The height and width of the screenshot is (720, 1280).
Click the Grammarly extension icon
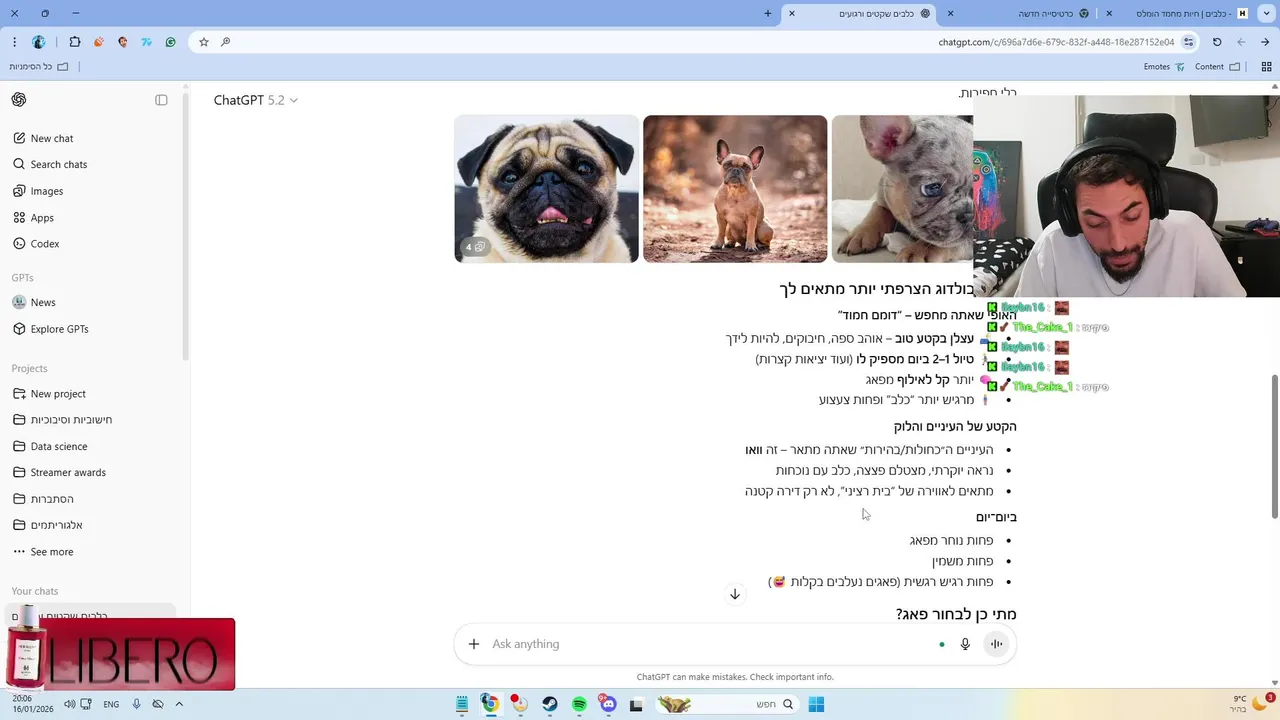coord(171,42)
